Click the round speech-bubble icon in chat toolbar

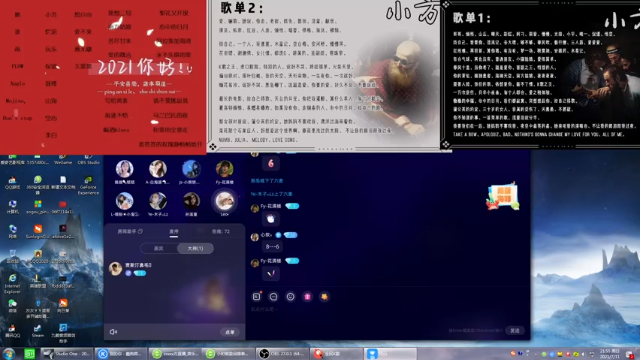(273, 297)
